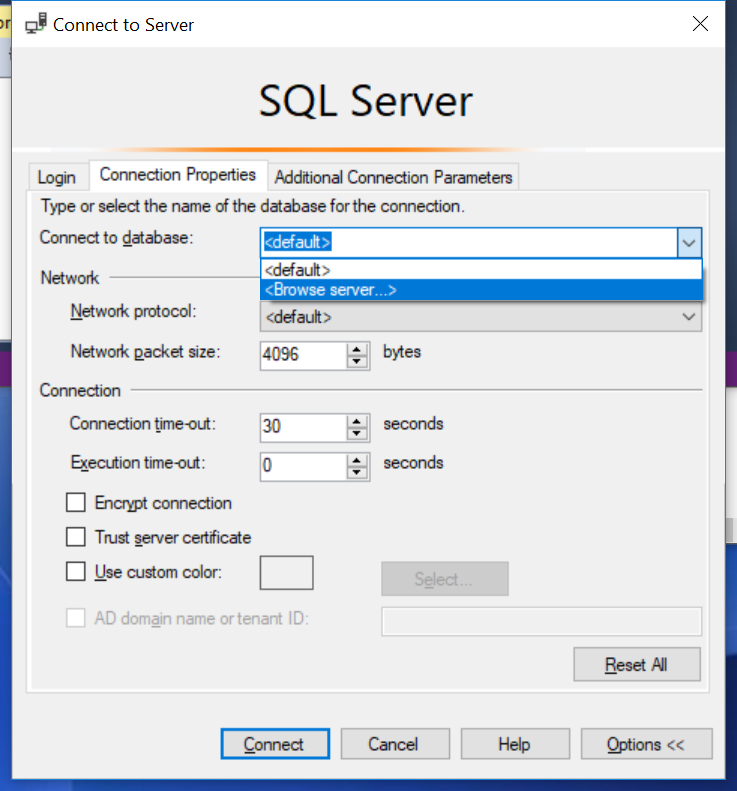Decrease the Connection time-out value
The width and height of the screenshot is (737, 791).
(x=357, y=434)
